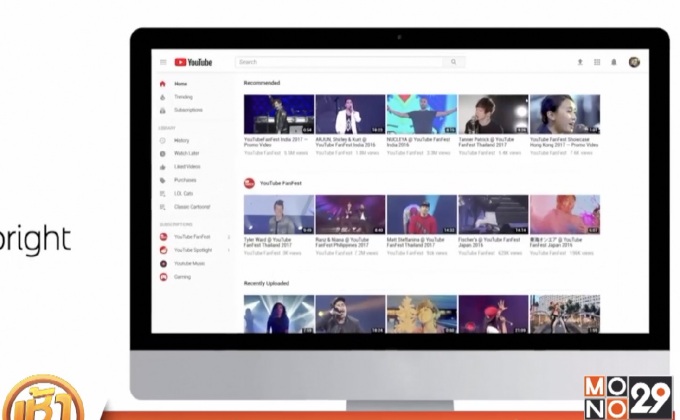Click the Liked Videos thumbs-up icon

[163, 167]
